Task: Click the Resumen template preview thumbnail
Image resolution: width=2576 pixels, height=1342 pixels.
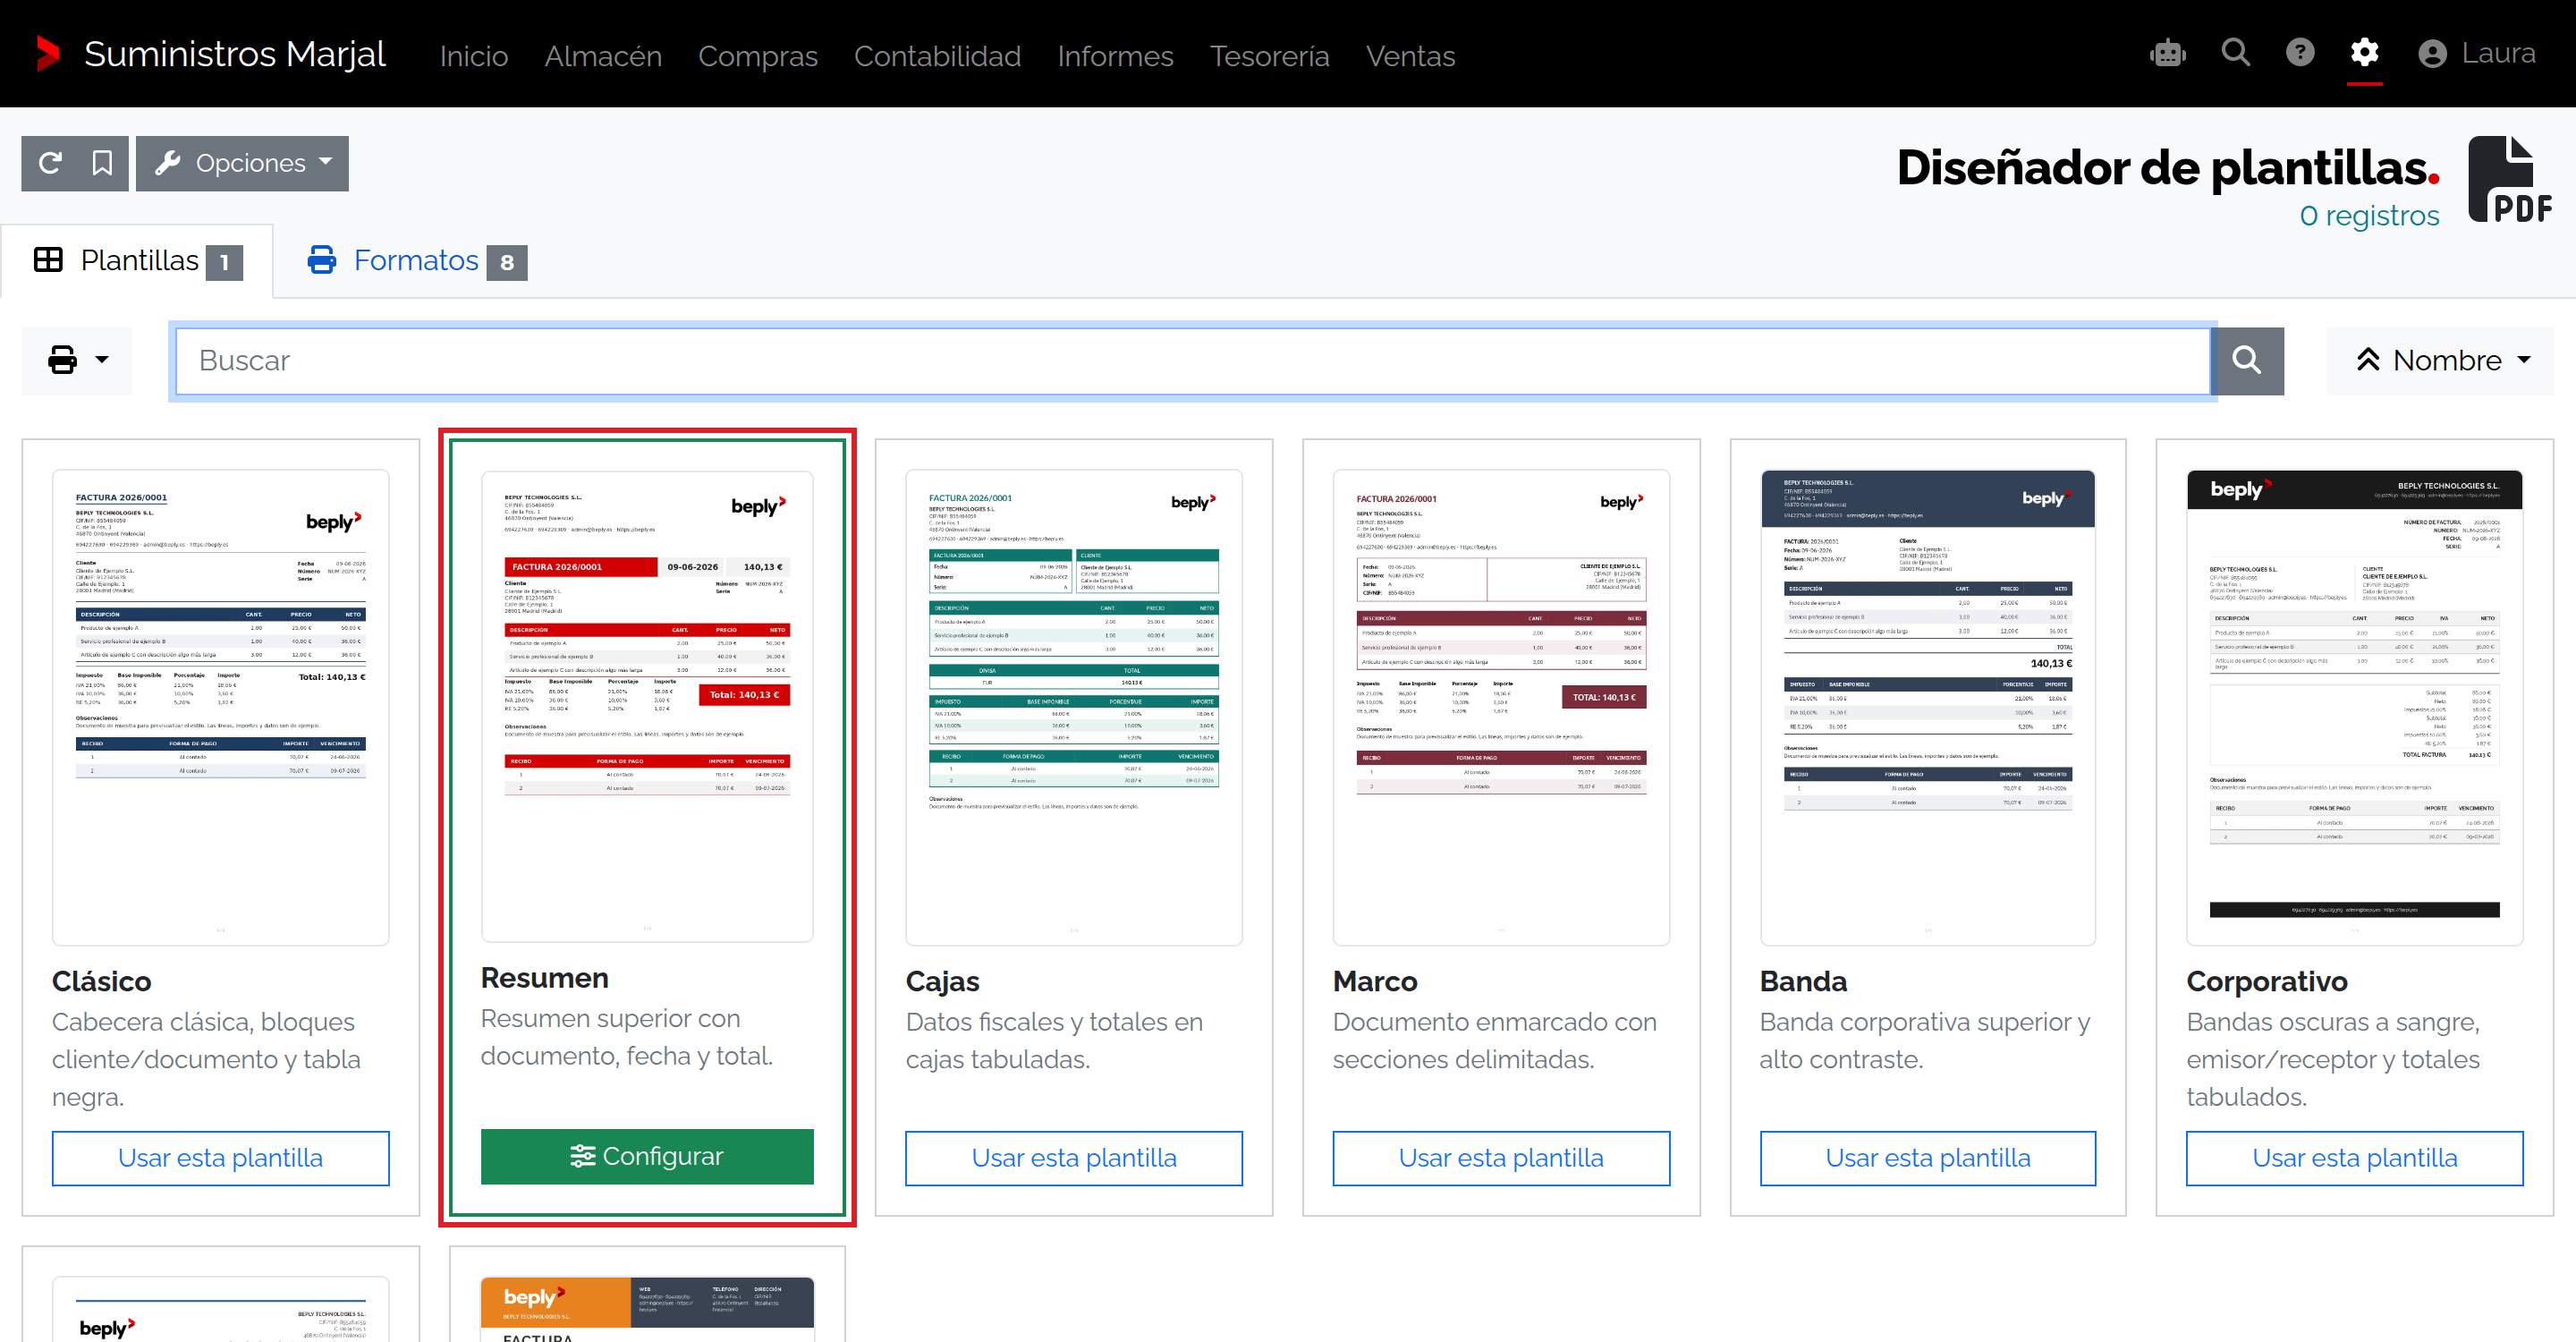Action: (x=647, y=706)
